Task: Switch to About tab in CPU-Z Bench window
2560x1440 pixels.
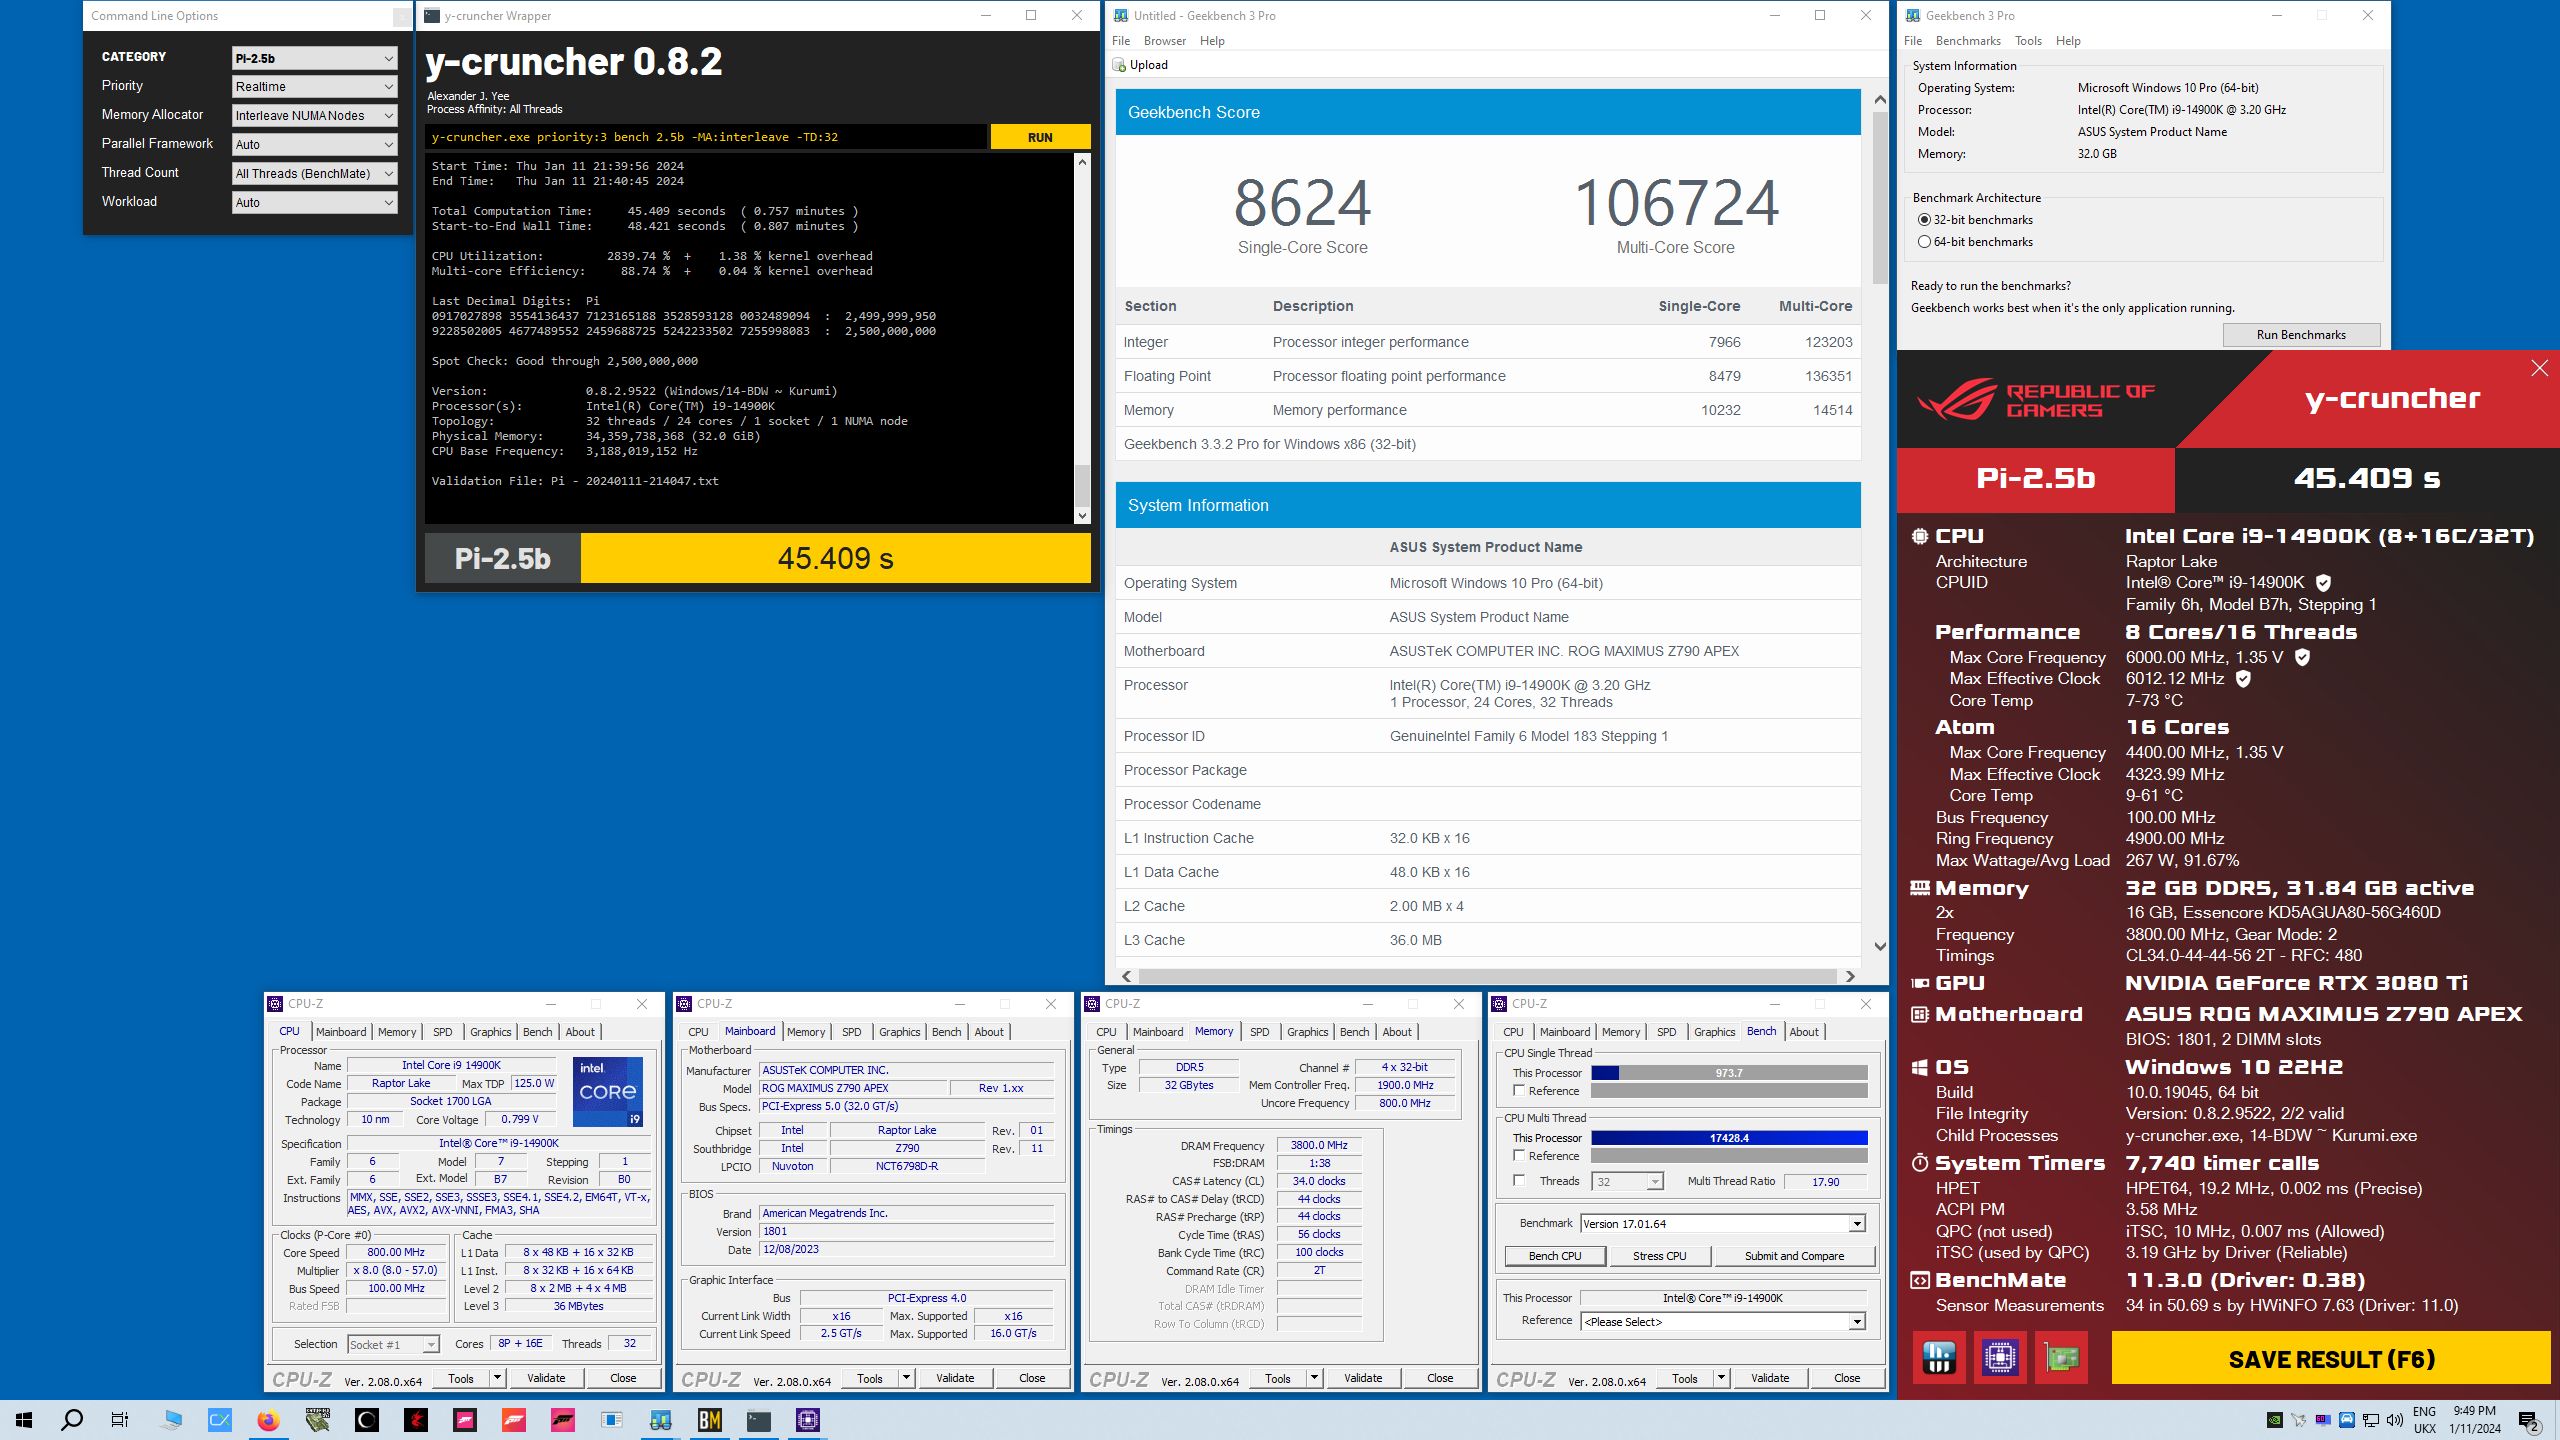Action: click(x=1804, y=1032)
